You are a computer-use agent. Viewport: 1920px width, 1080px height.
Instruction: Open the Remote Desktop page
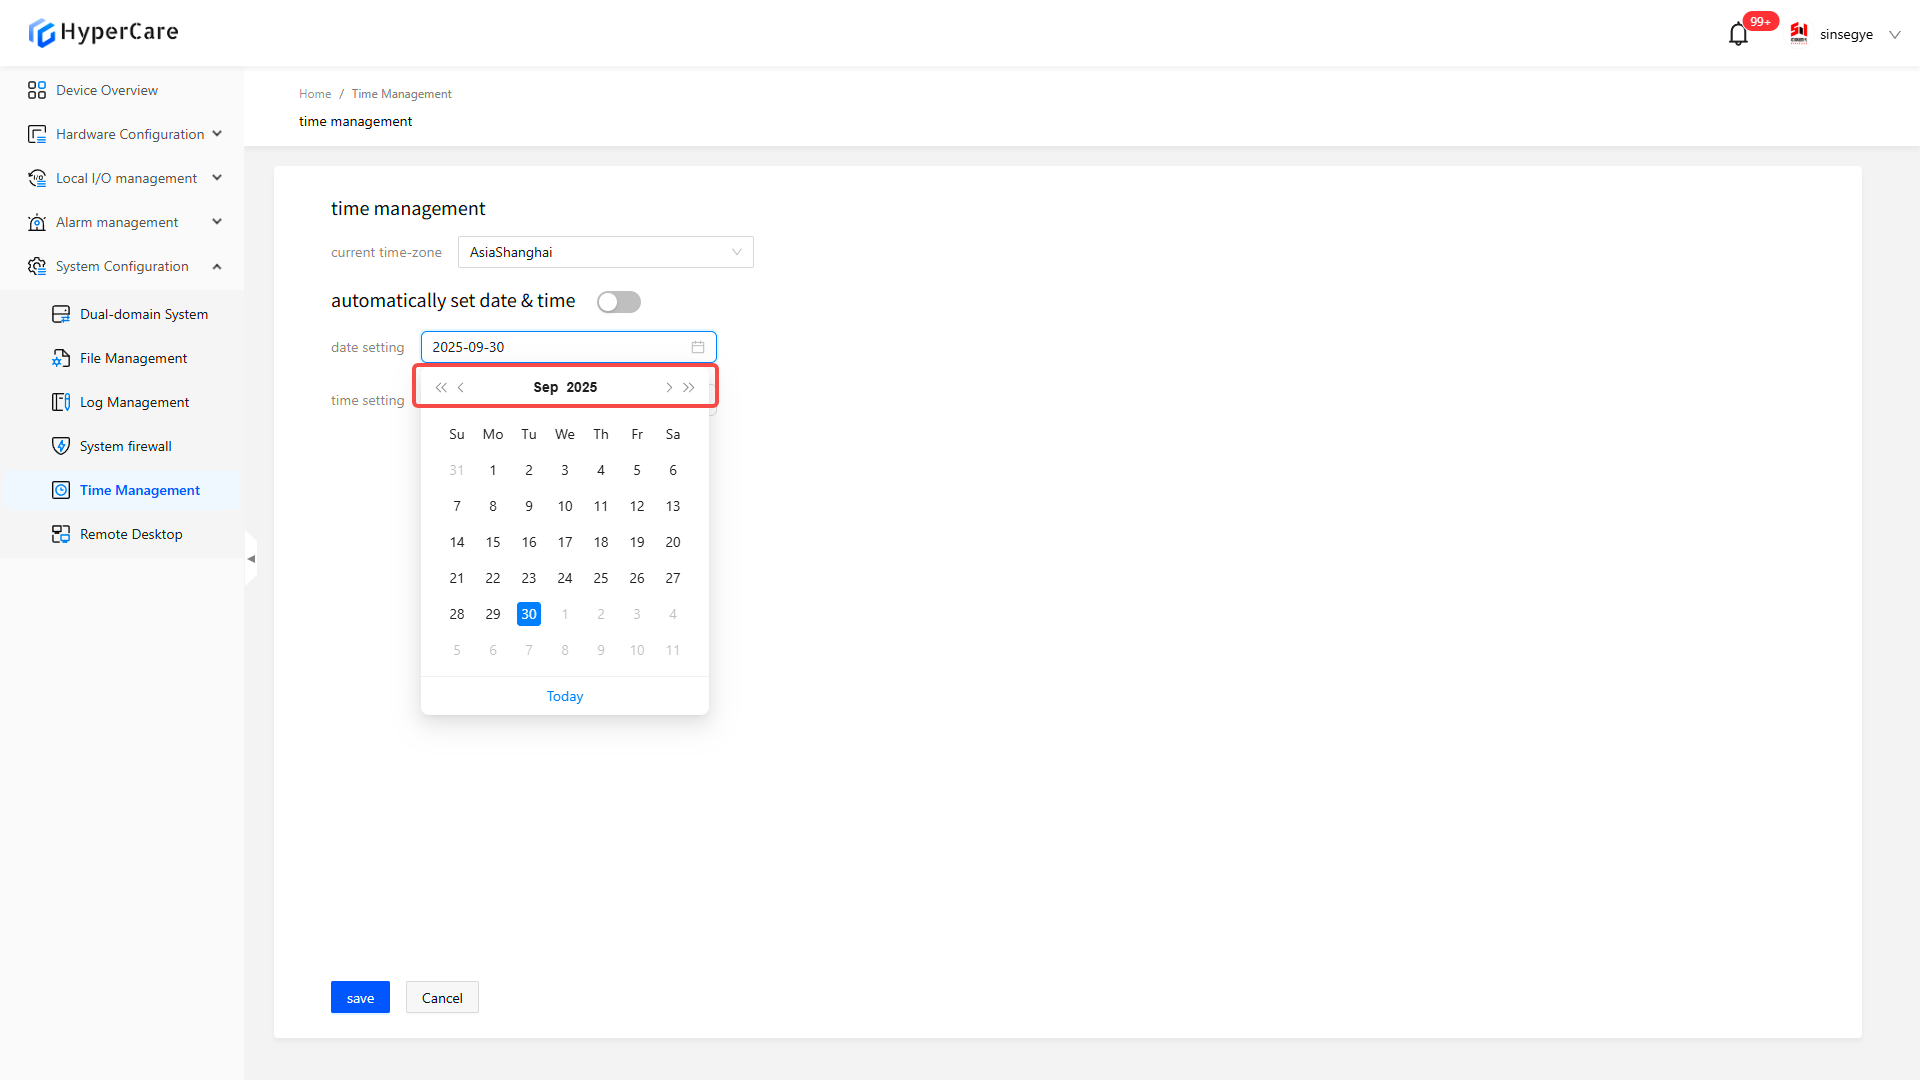130,534
